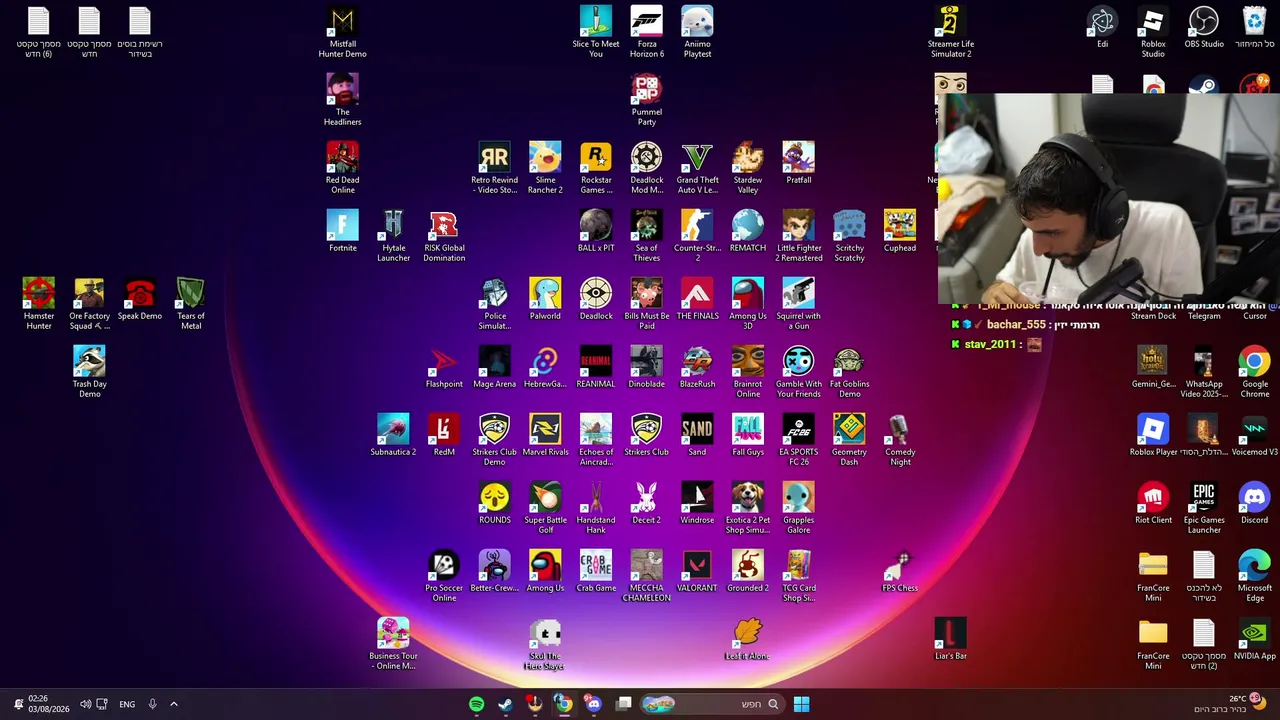This screenshot has height=720, width=1280.
Task: Open the Palworld shortcut
Action: pos(545,300)
